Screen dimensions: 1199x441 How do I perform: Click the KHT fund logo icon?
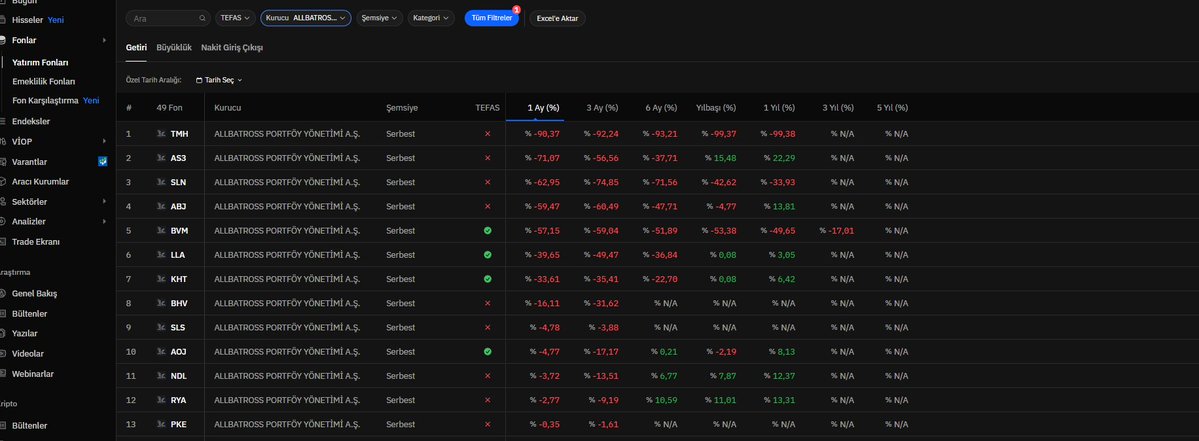pos(161,279)
